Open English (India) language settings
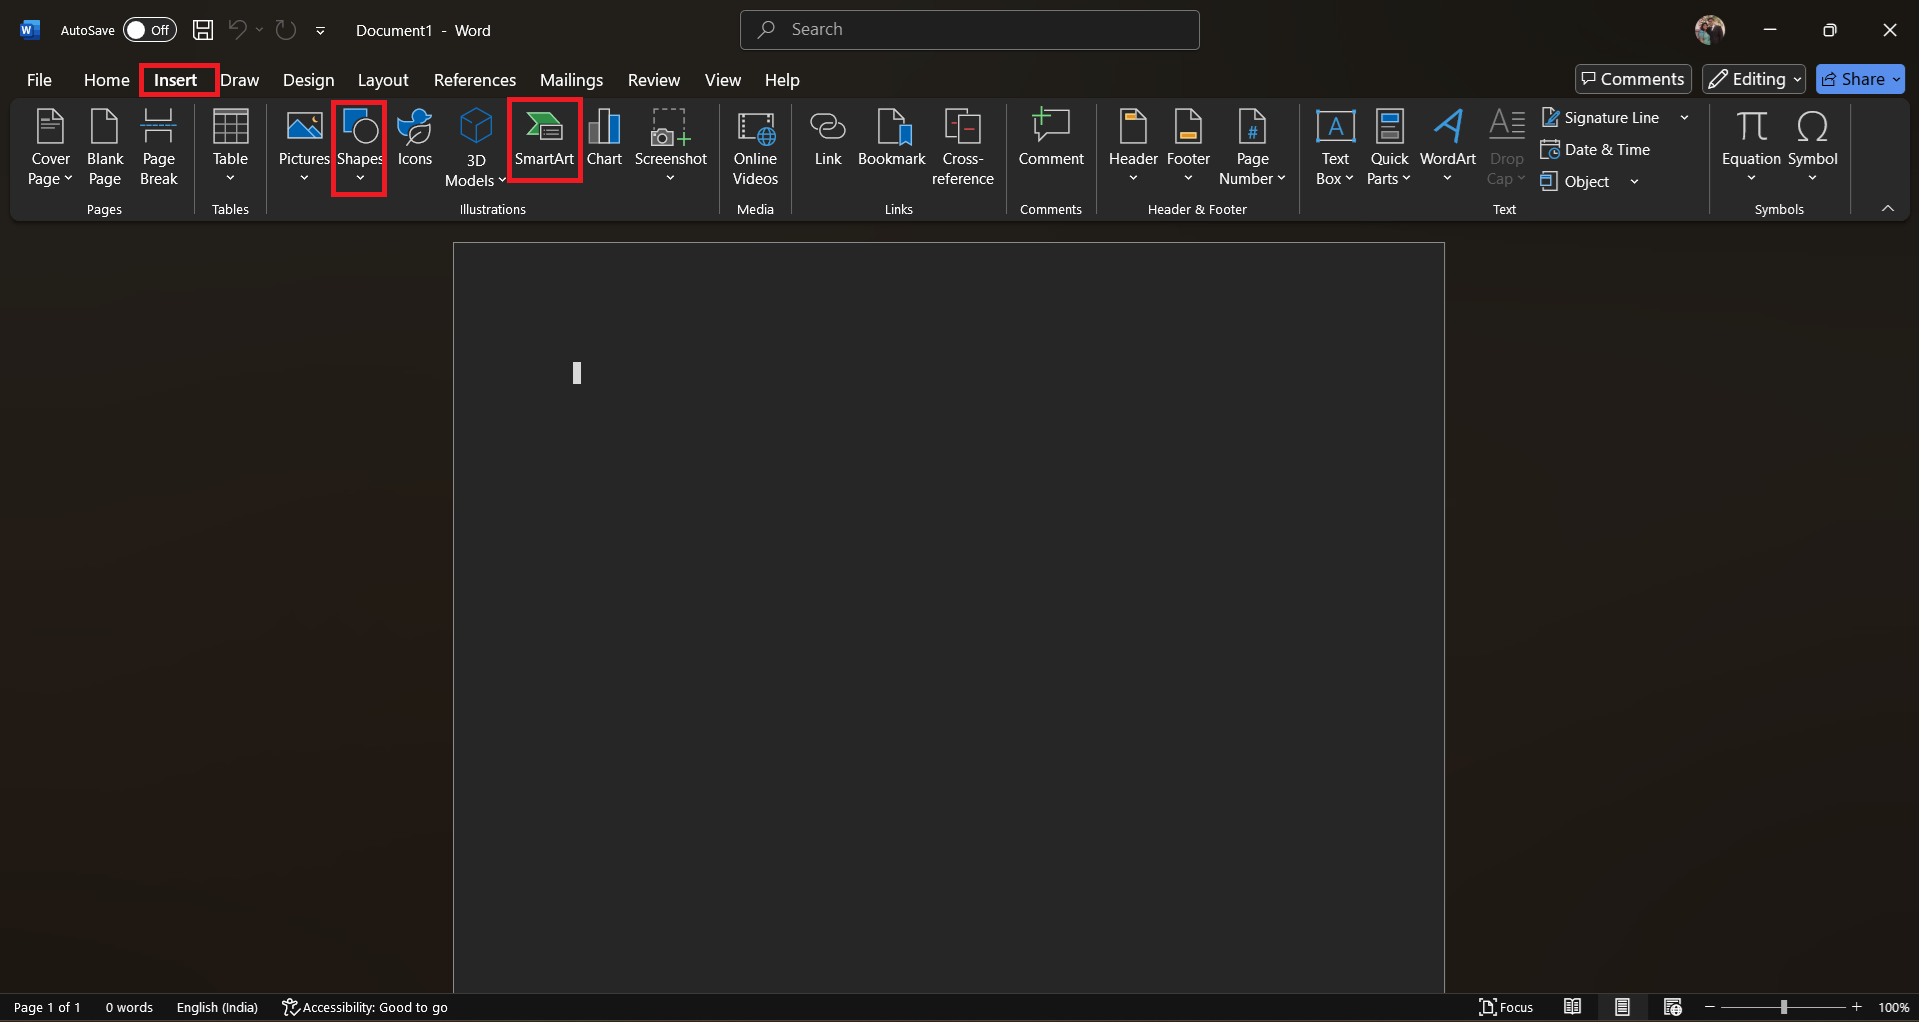 (x=217, y=1007)
